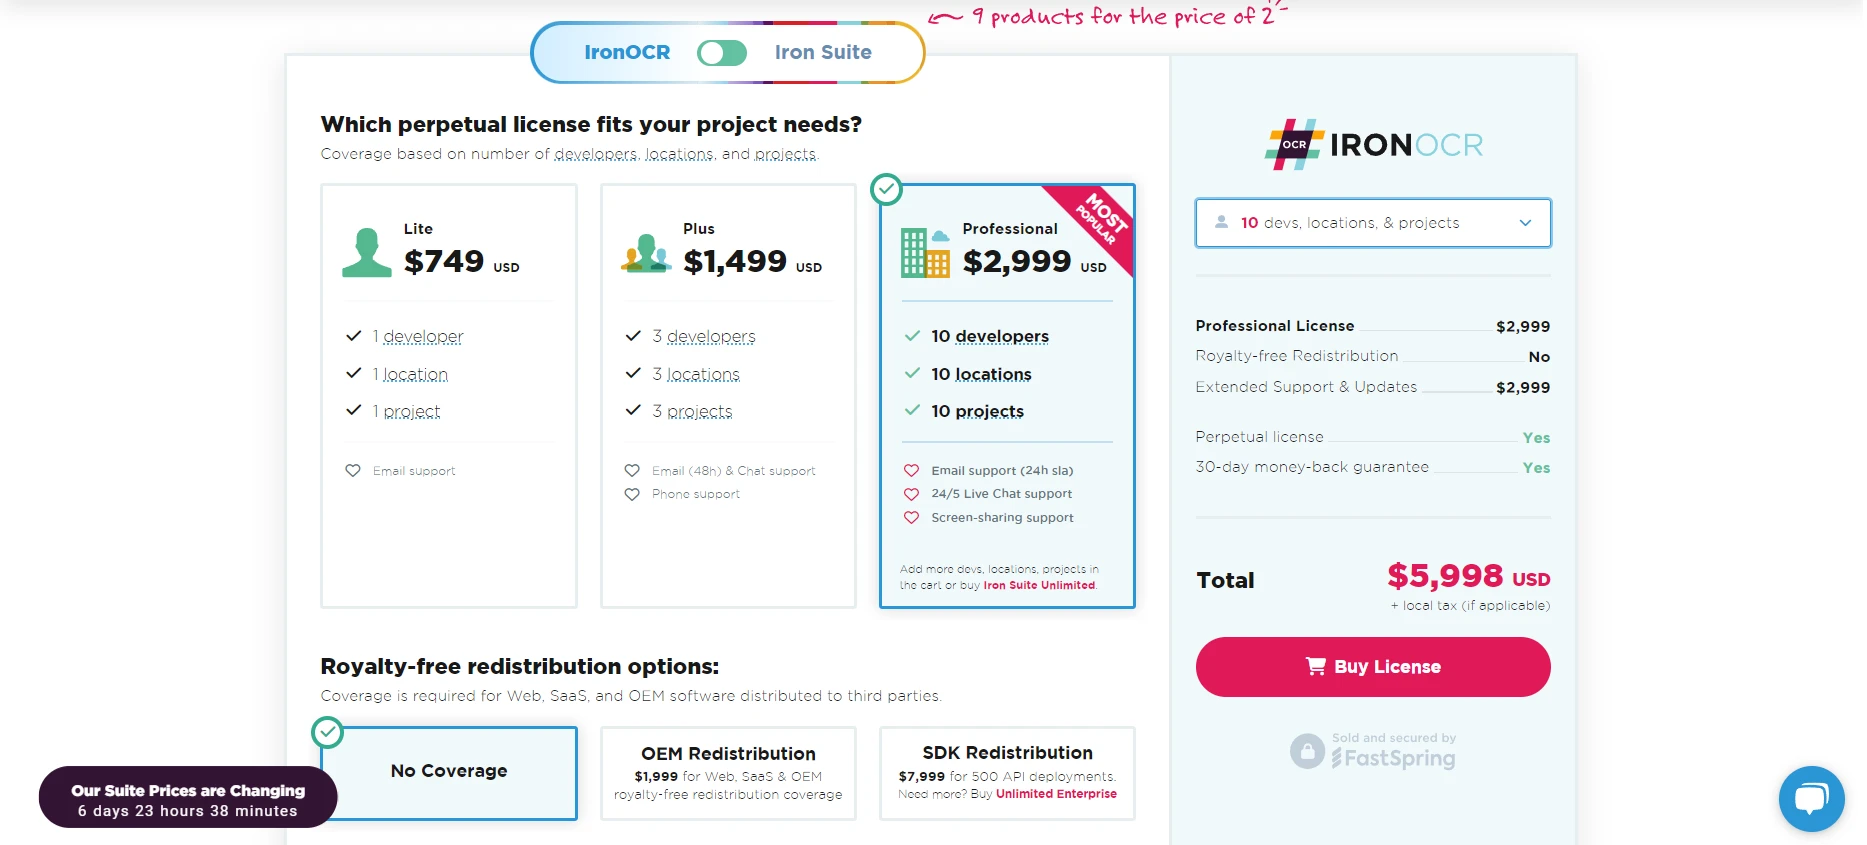Open the devs, locations & projects dropdown

1372,223
